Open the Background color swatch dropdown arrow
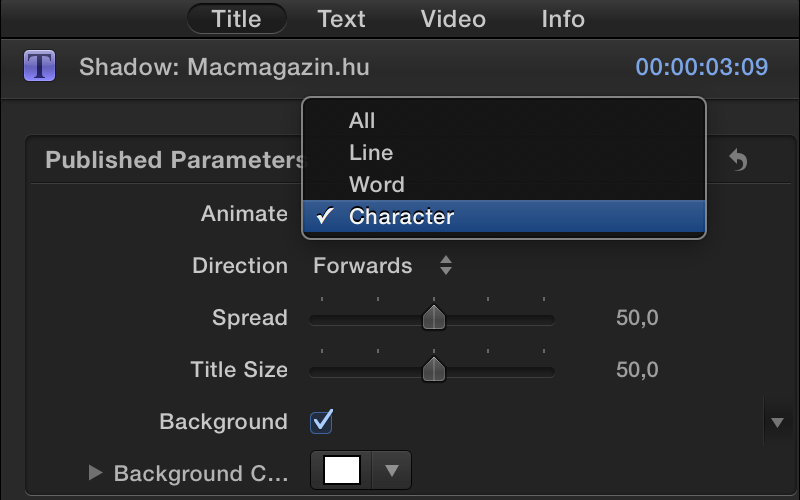Screen dimensions: 800x500 point(392,470)
